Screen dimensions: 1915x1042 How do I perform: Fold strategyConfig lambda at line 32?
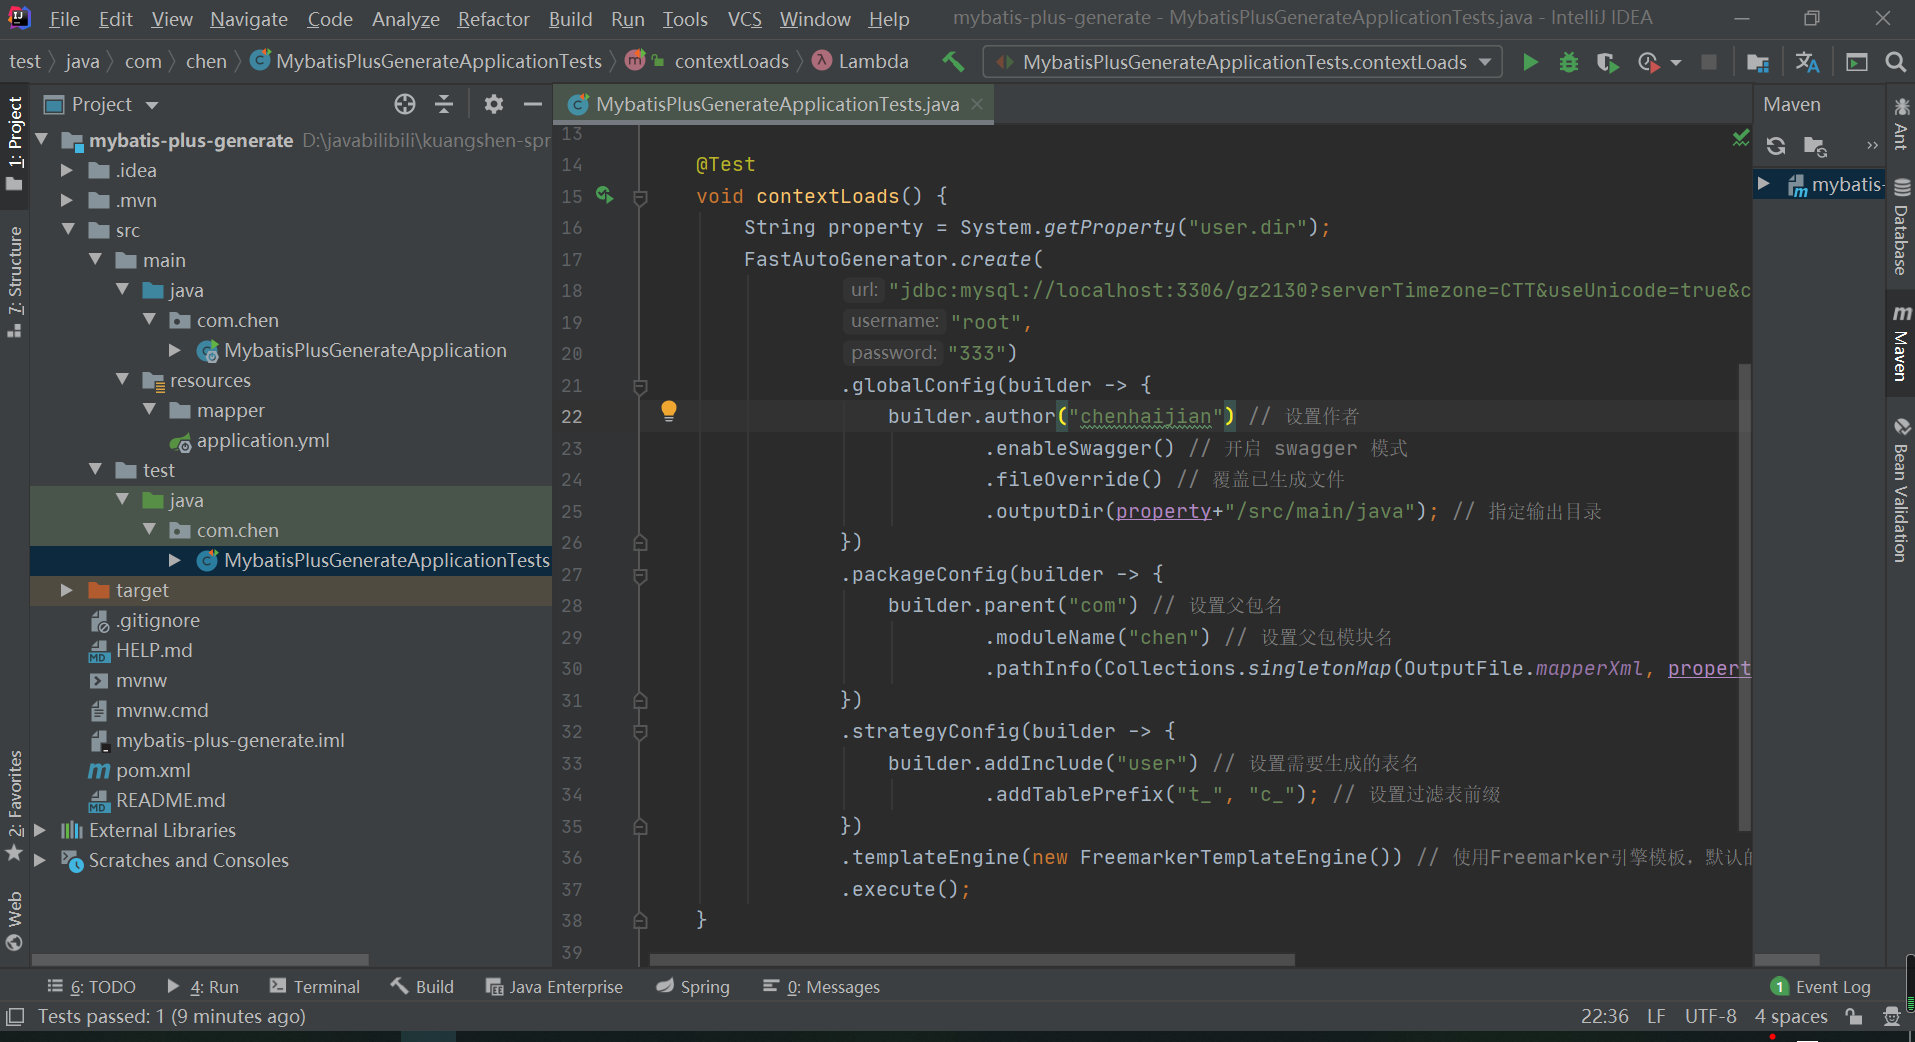click(x=640, y=732)
